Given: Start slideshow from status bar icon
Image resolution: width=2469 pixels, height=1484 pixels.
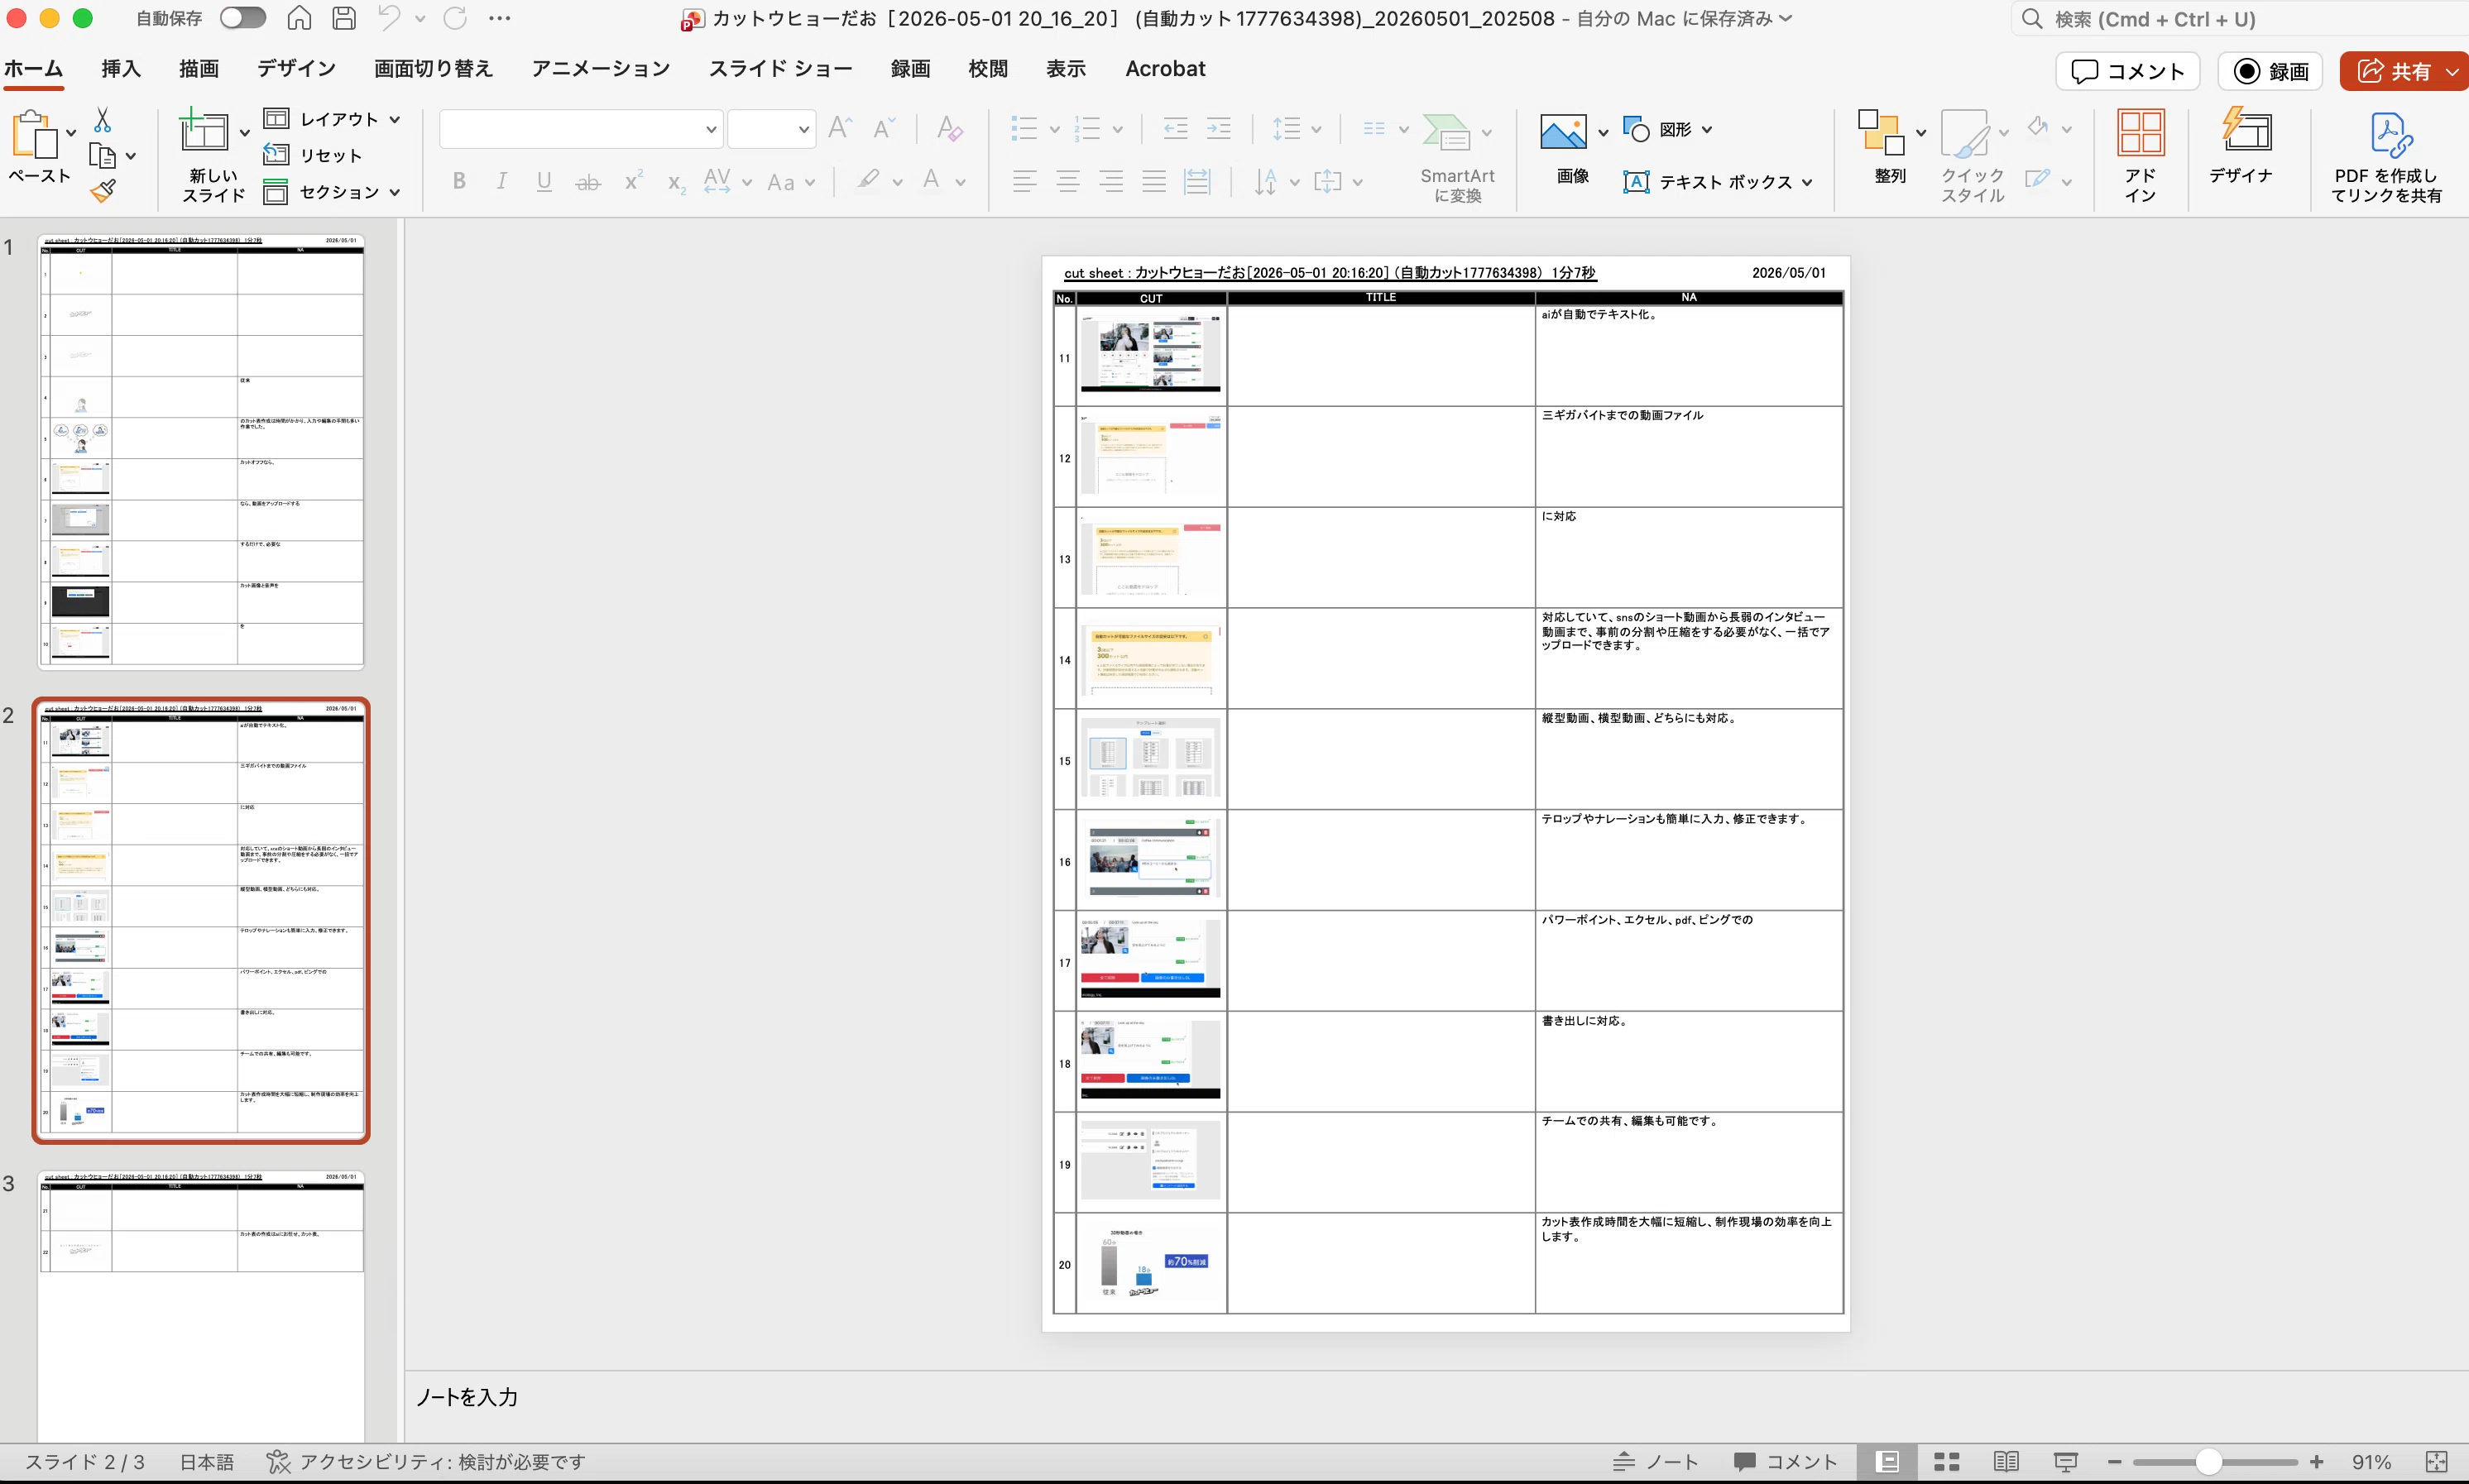Looking at the screenshot, I should (x=2066, y=1462).
